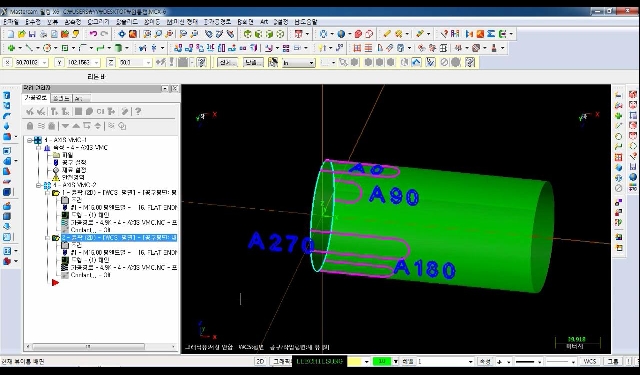The height and width of the screenshot is (375, 640).
Task: Switch to the second tab in Operations Manager
Action: (61, 98)
